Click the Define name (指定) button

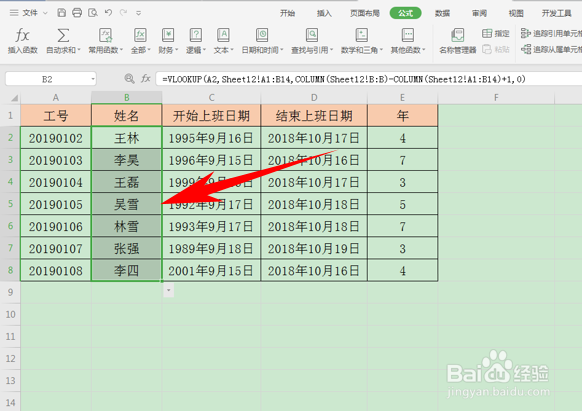(496, 33)
